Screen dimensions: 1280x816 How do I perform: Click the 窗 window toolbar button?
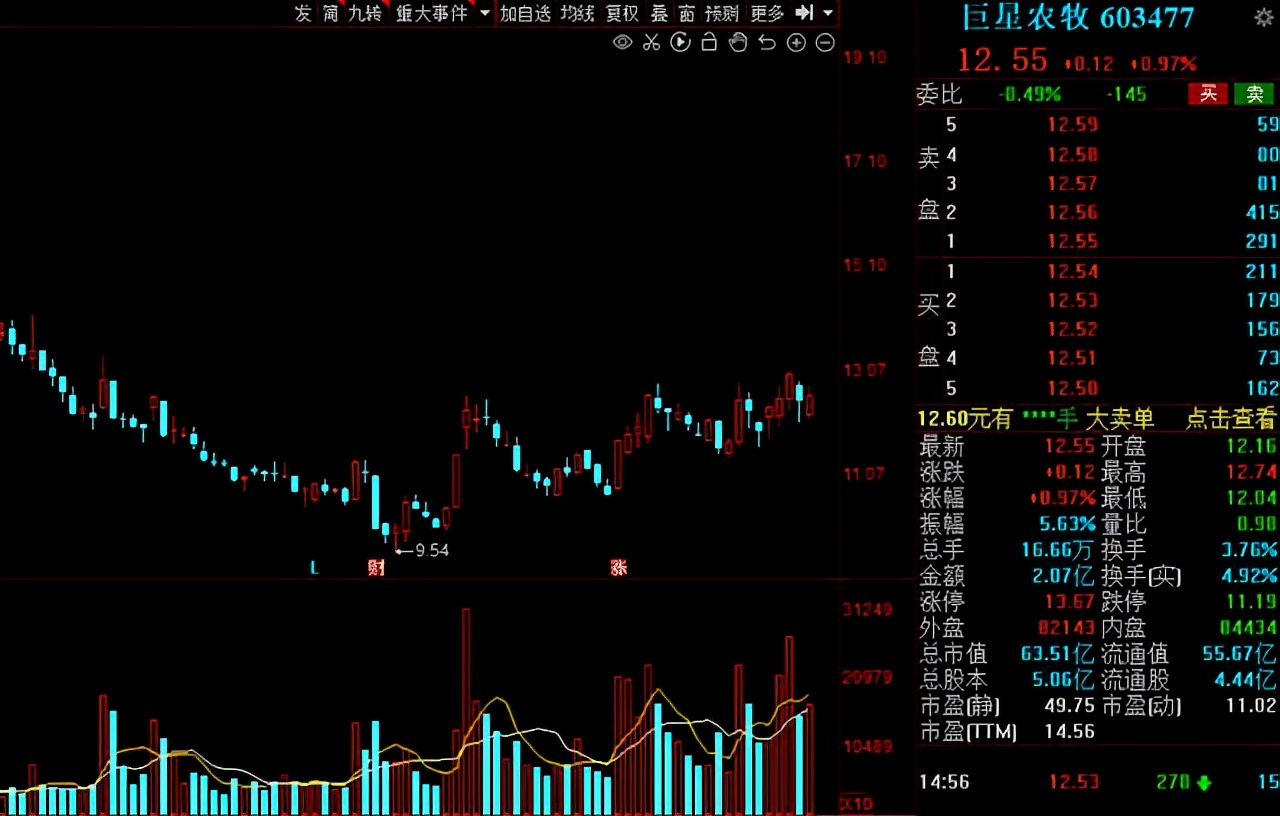686,13
